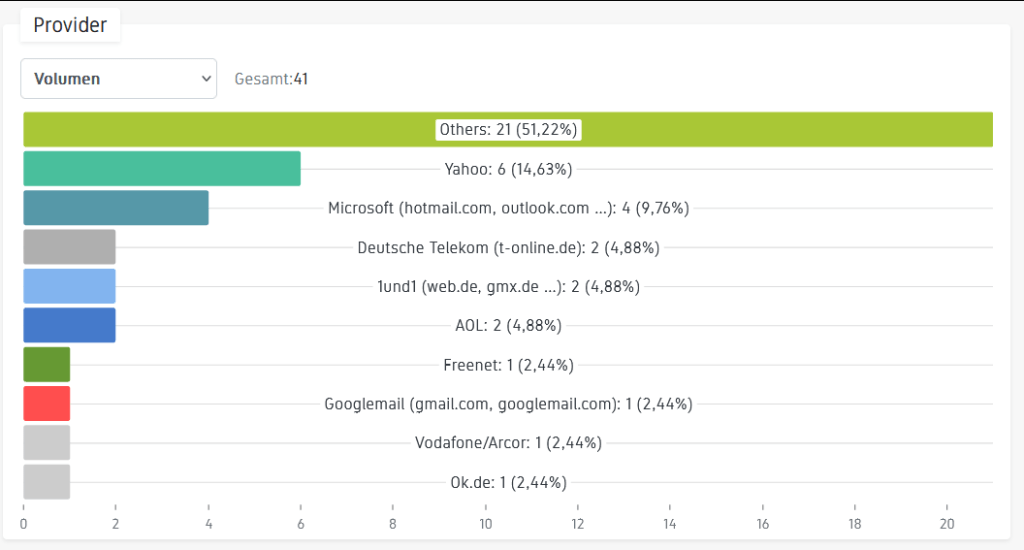Click the light blue 1und1 bar
The image size is (1024, 550).
coord(69,286)
